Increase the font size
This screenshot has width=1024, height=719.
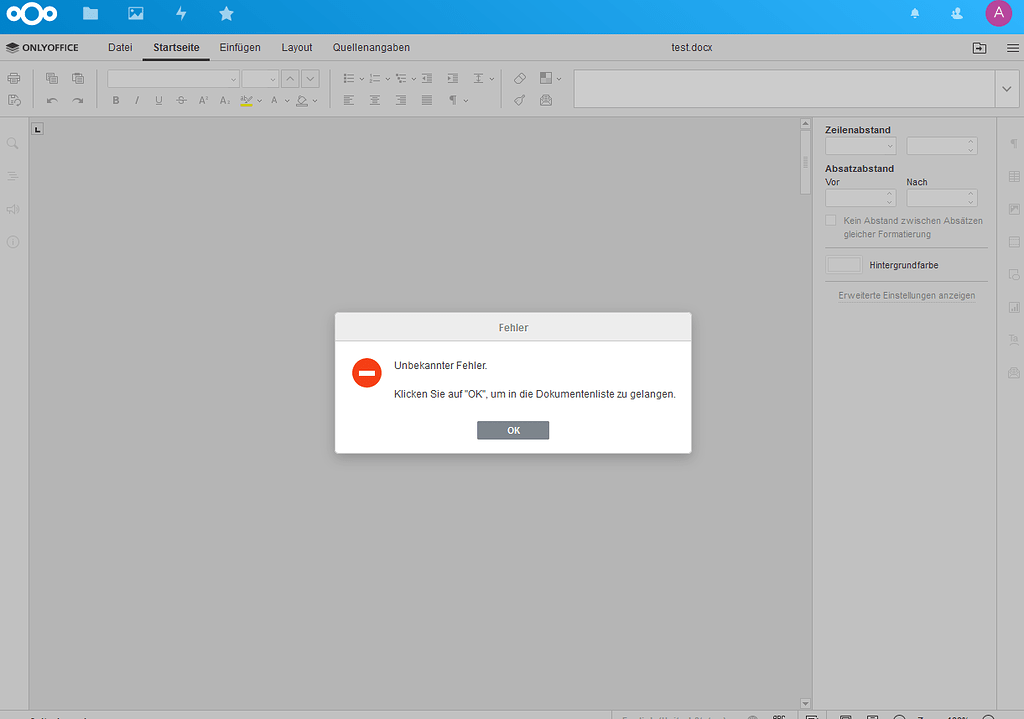point(290,79)
